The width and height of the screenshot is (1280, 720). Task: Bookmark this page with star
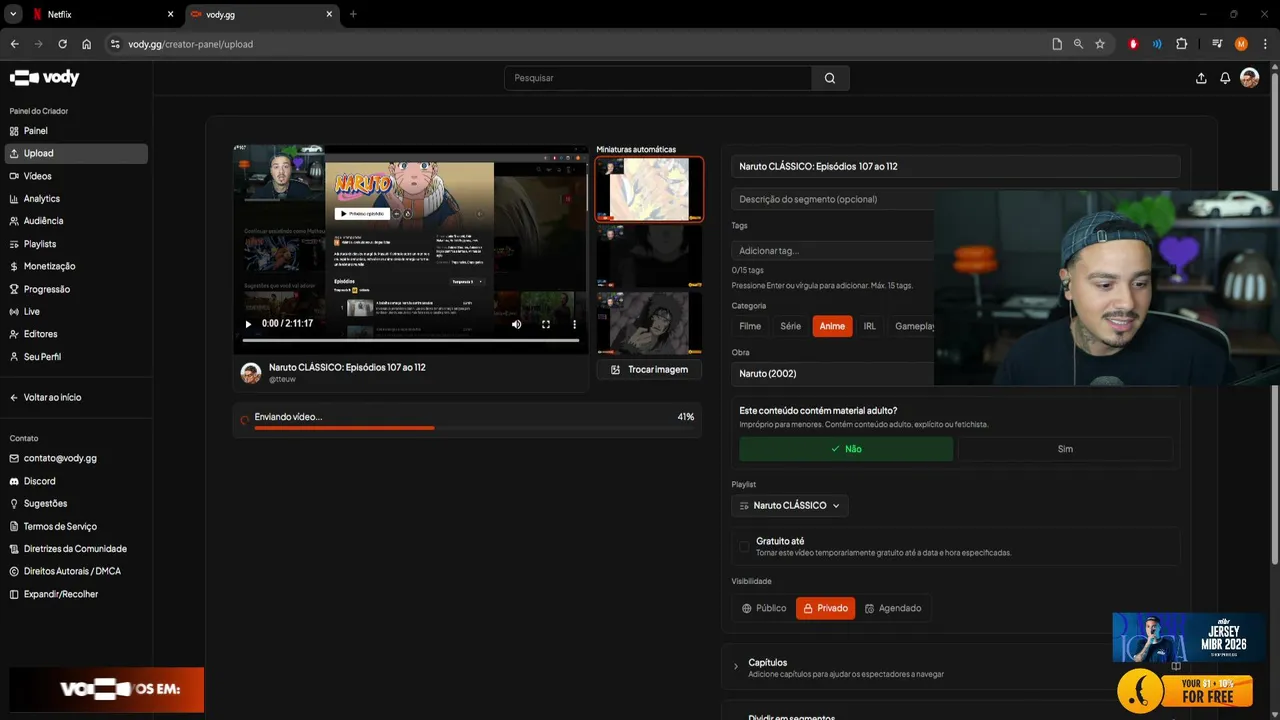(x=1100, y=44)
